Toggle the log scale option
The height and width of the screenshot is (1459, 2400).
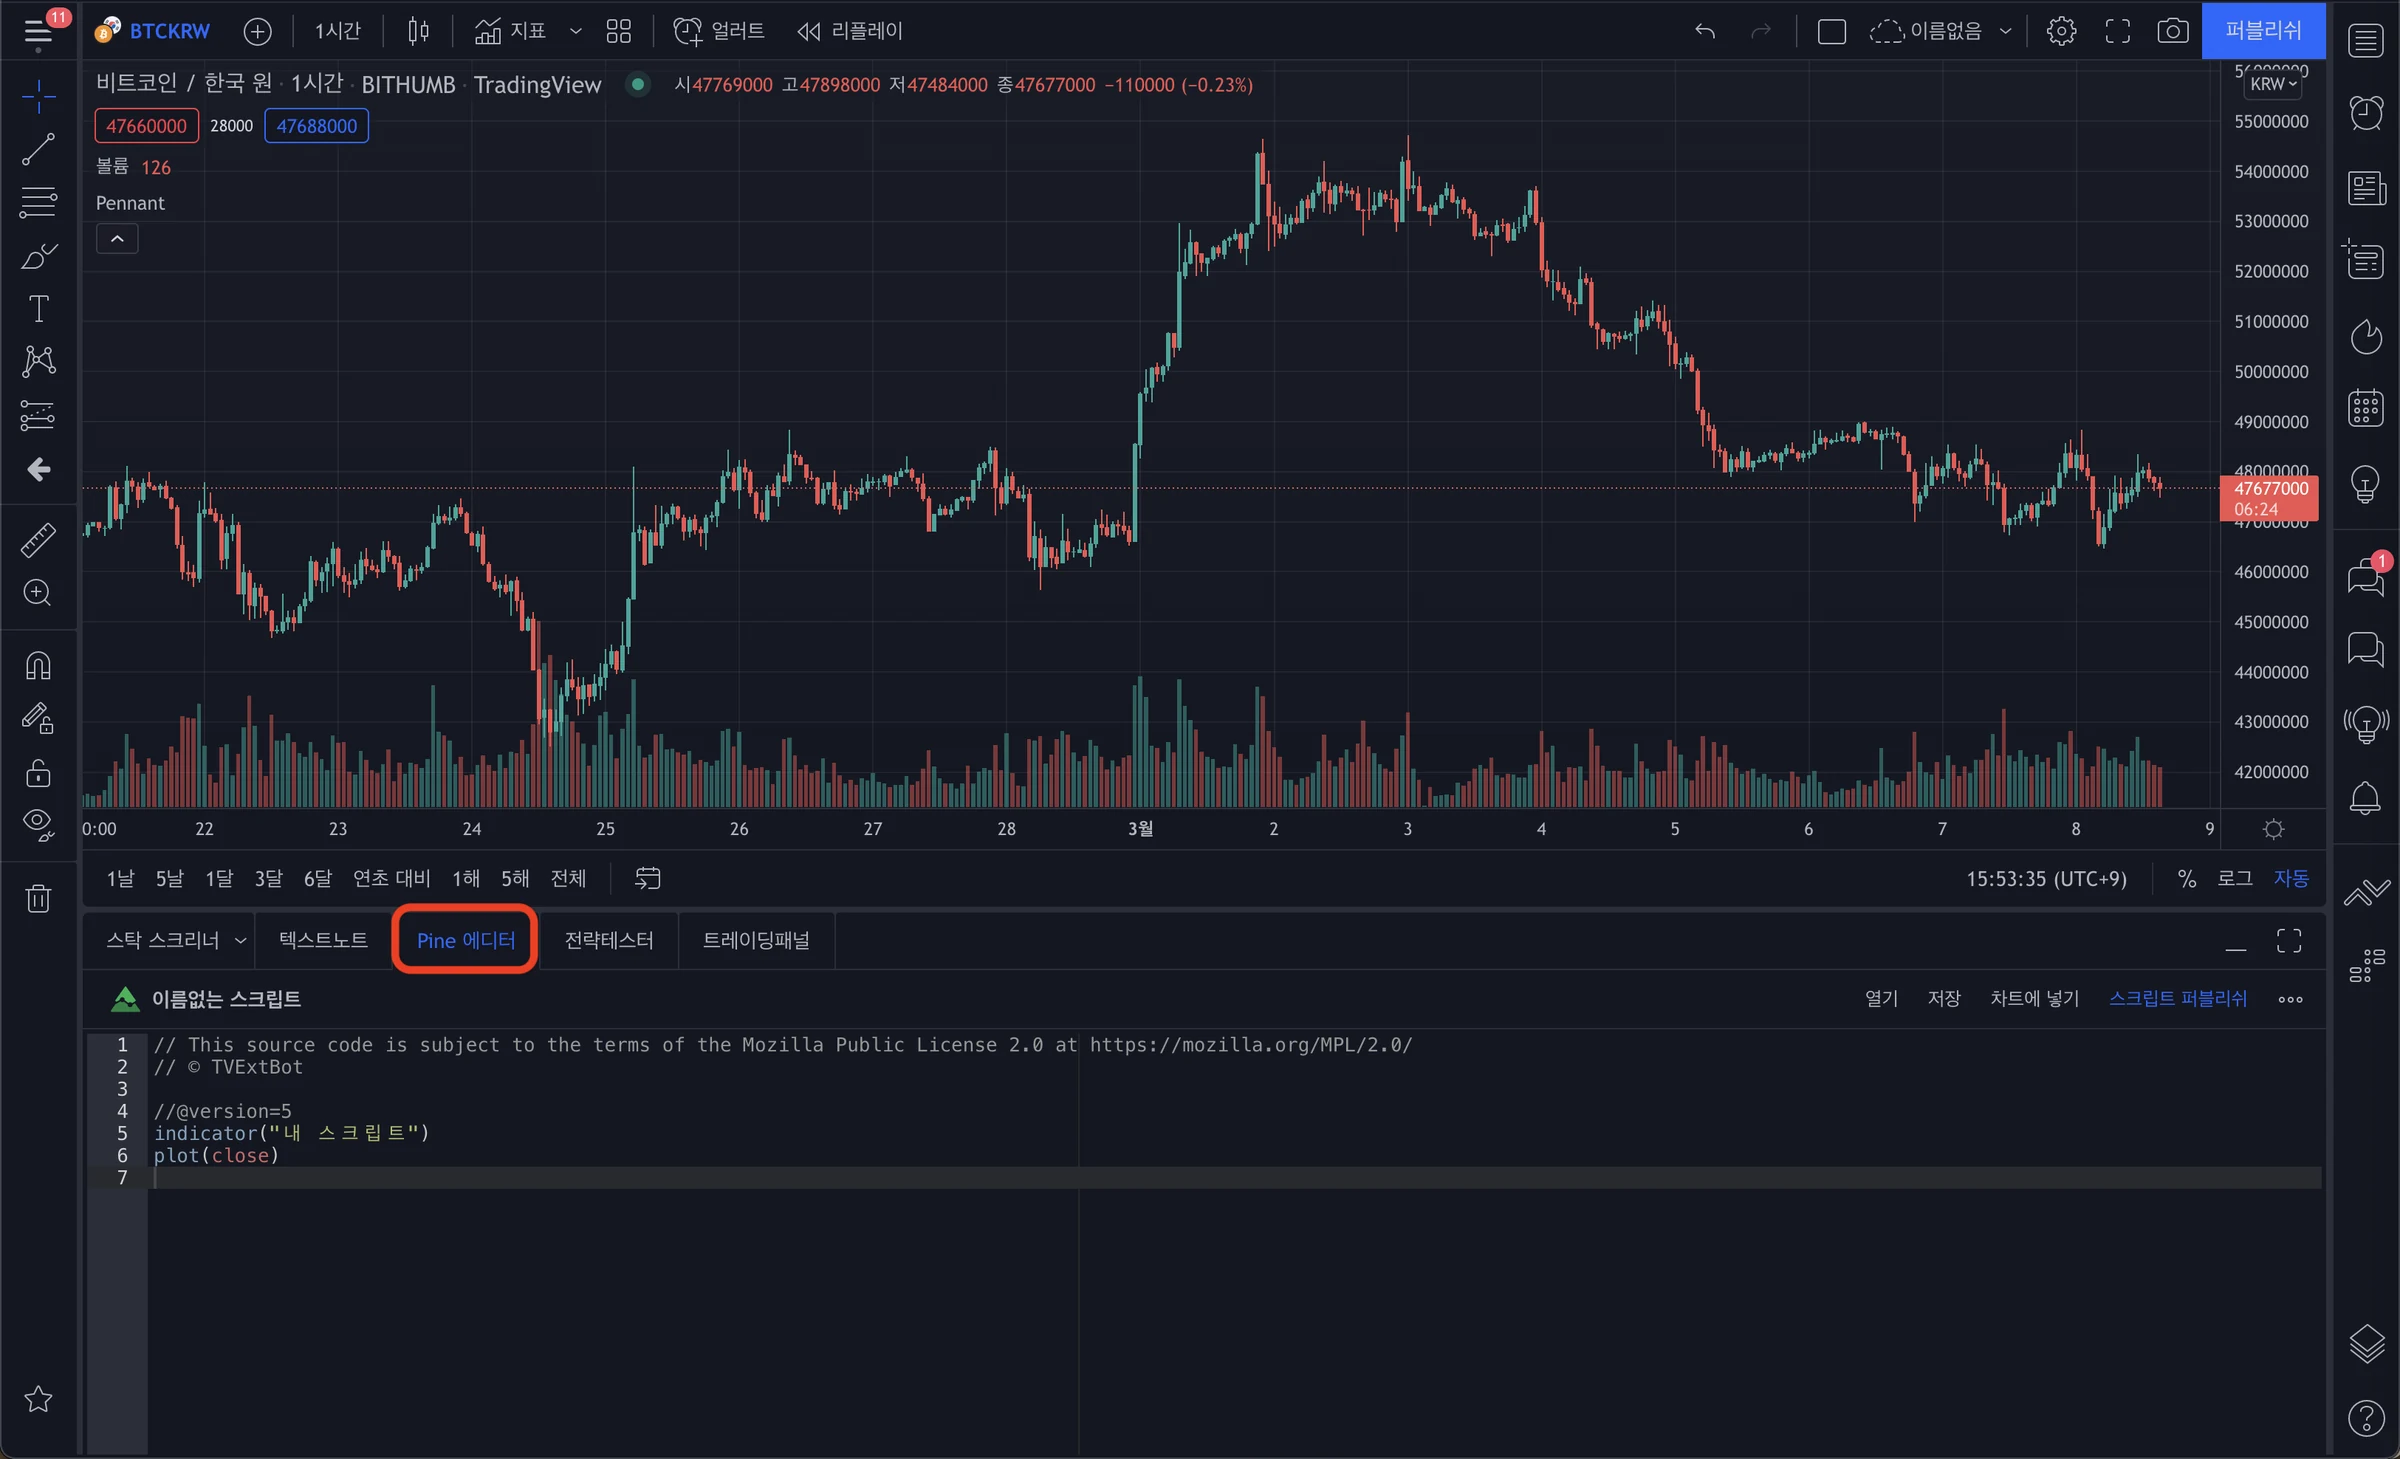[x=2234, y=878]
